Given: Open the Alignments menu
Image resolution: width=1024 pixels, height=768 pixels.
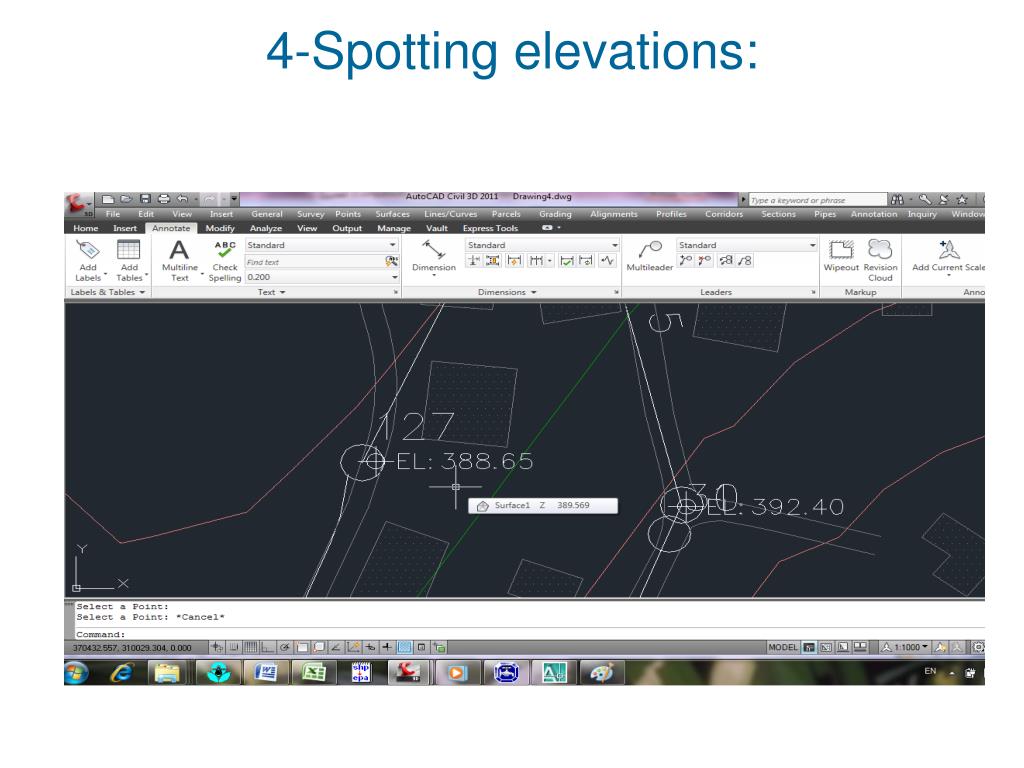Looking at the screenshot, I should (x=614, y=214).
